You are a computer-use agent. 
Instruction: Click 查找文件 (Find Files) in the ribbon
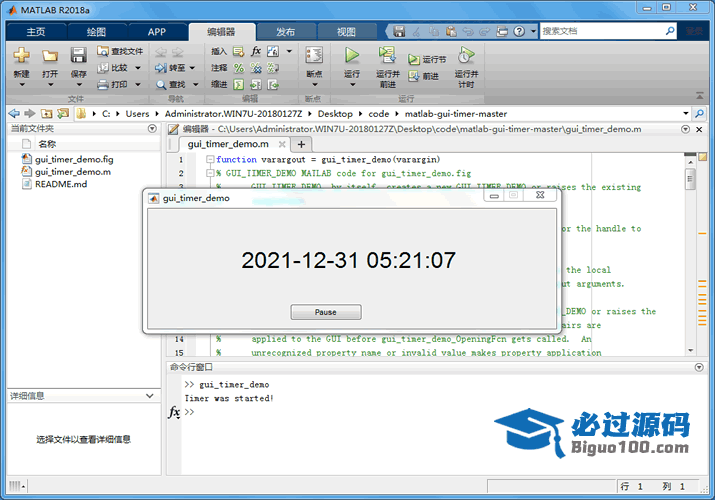point(120,51)
